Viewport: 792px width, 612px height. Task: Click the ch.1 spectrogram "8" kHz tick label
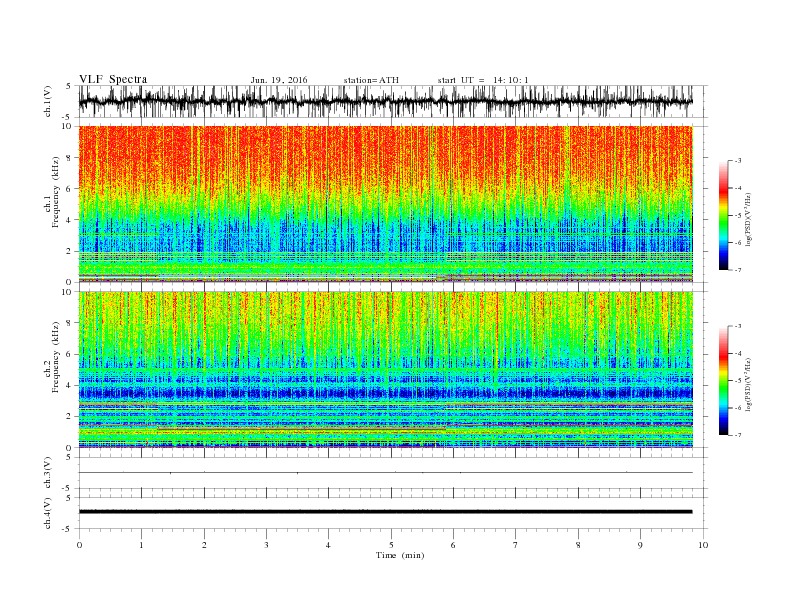pyautogui.click(x=70, y=158)
